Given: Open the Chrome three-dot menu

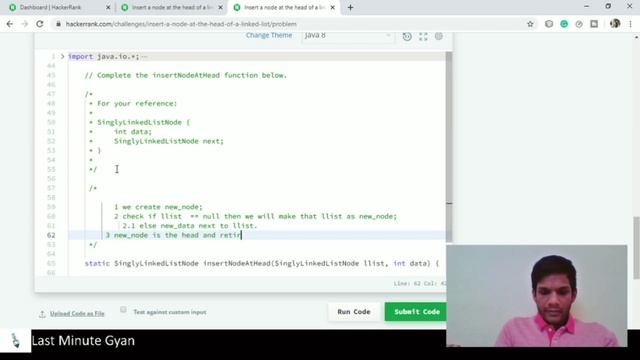Looking at the screenshot, I should 631,24.
